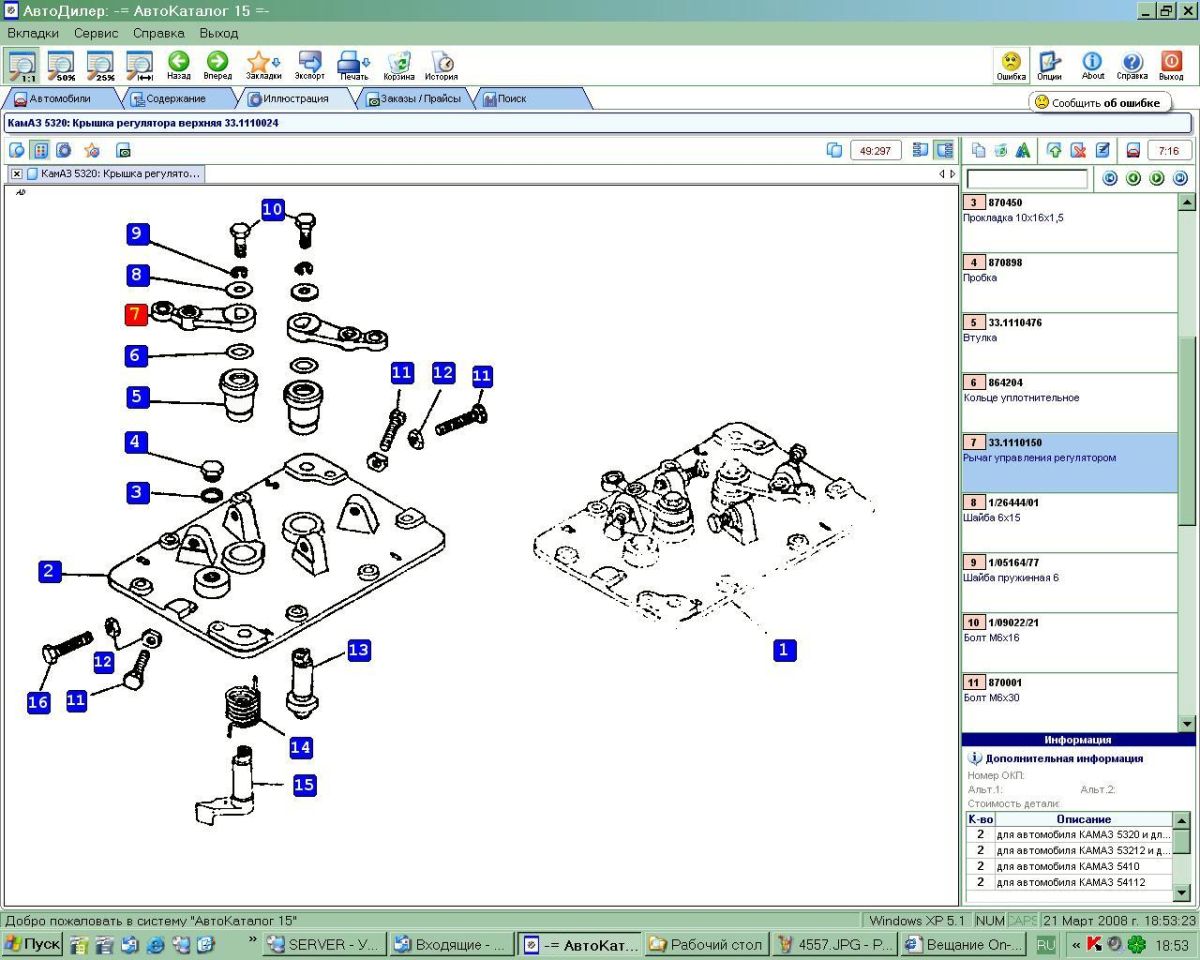This screenshot has height=960, width=1200.
Task: Go to next part with green arrow
Action: (x=1157, y=179)
